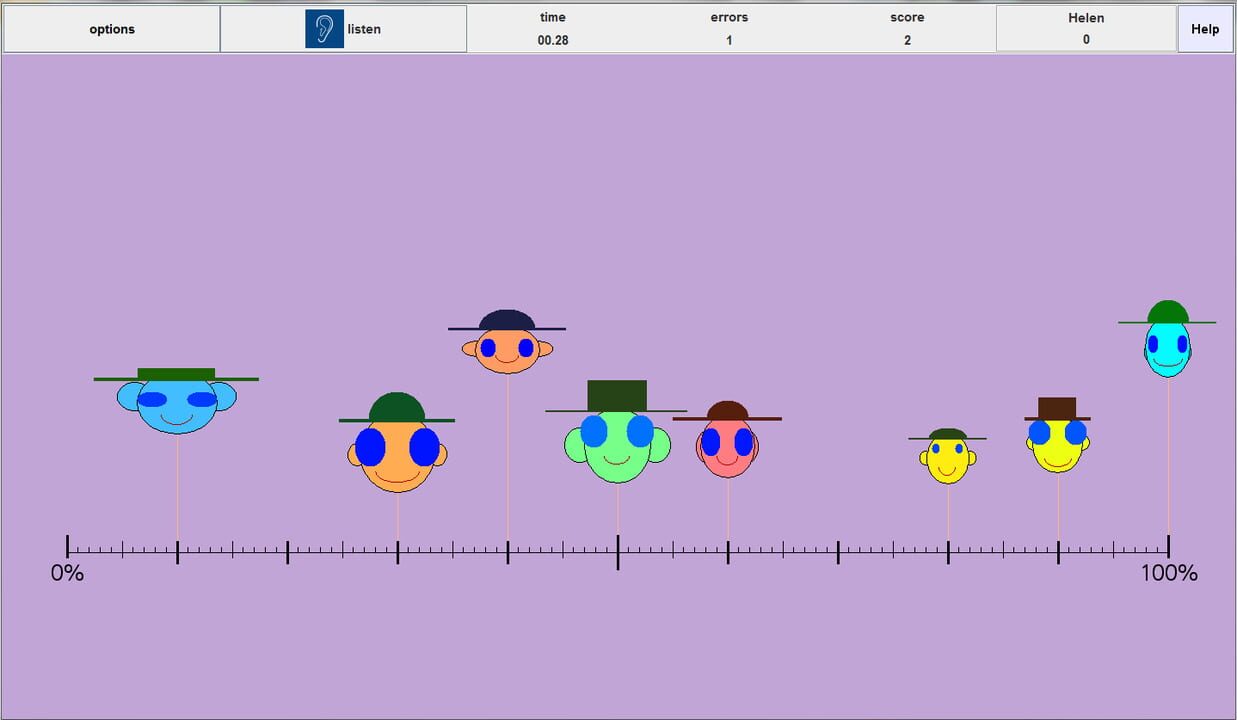Click the listen text label
Viewport: 1237px width, 720px height.
[364, 29]
